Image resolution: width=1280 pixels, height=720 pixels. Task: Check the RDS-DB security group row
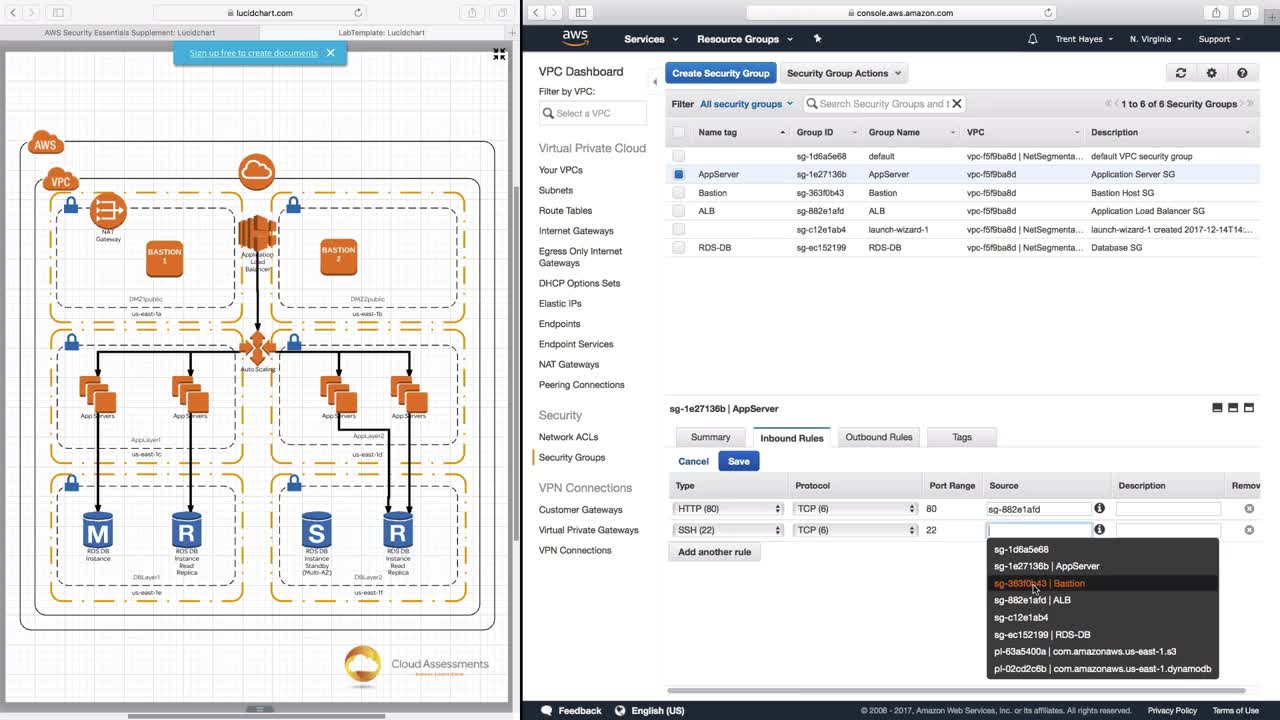pyautogui.click(x=679, y=247)
